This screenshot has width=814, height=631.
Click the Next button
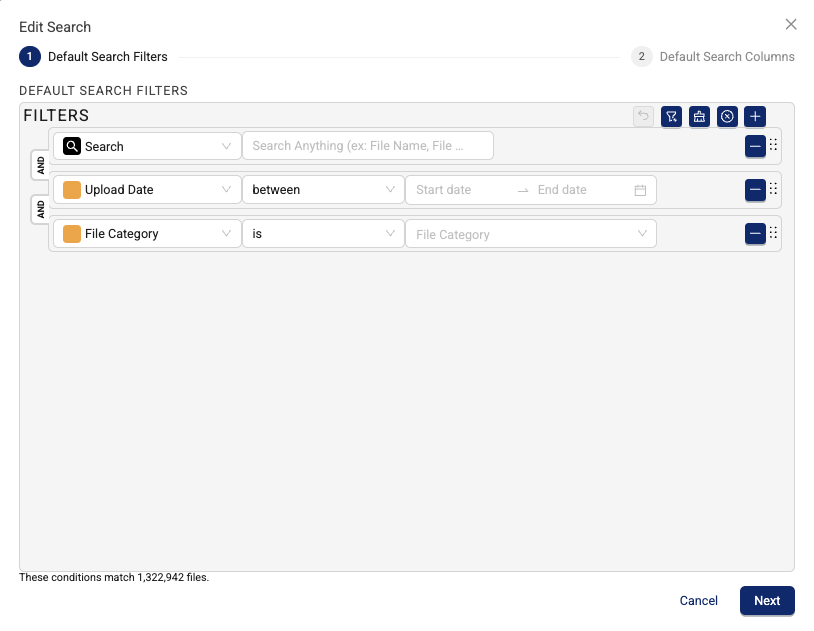point(767,601)
